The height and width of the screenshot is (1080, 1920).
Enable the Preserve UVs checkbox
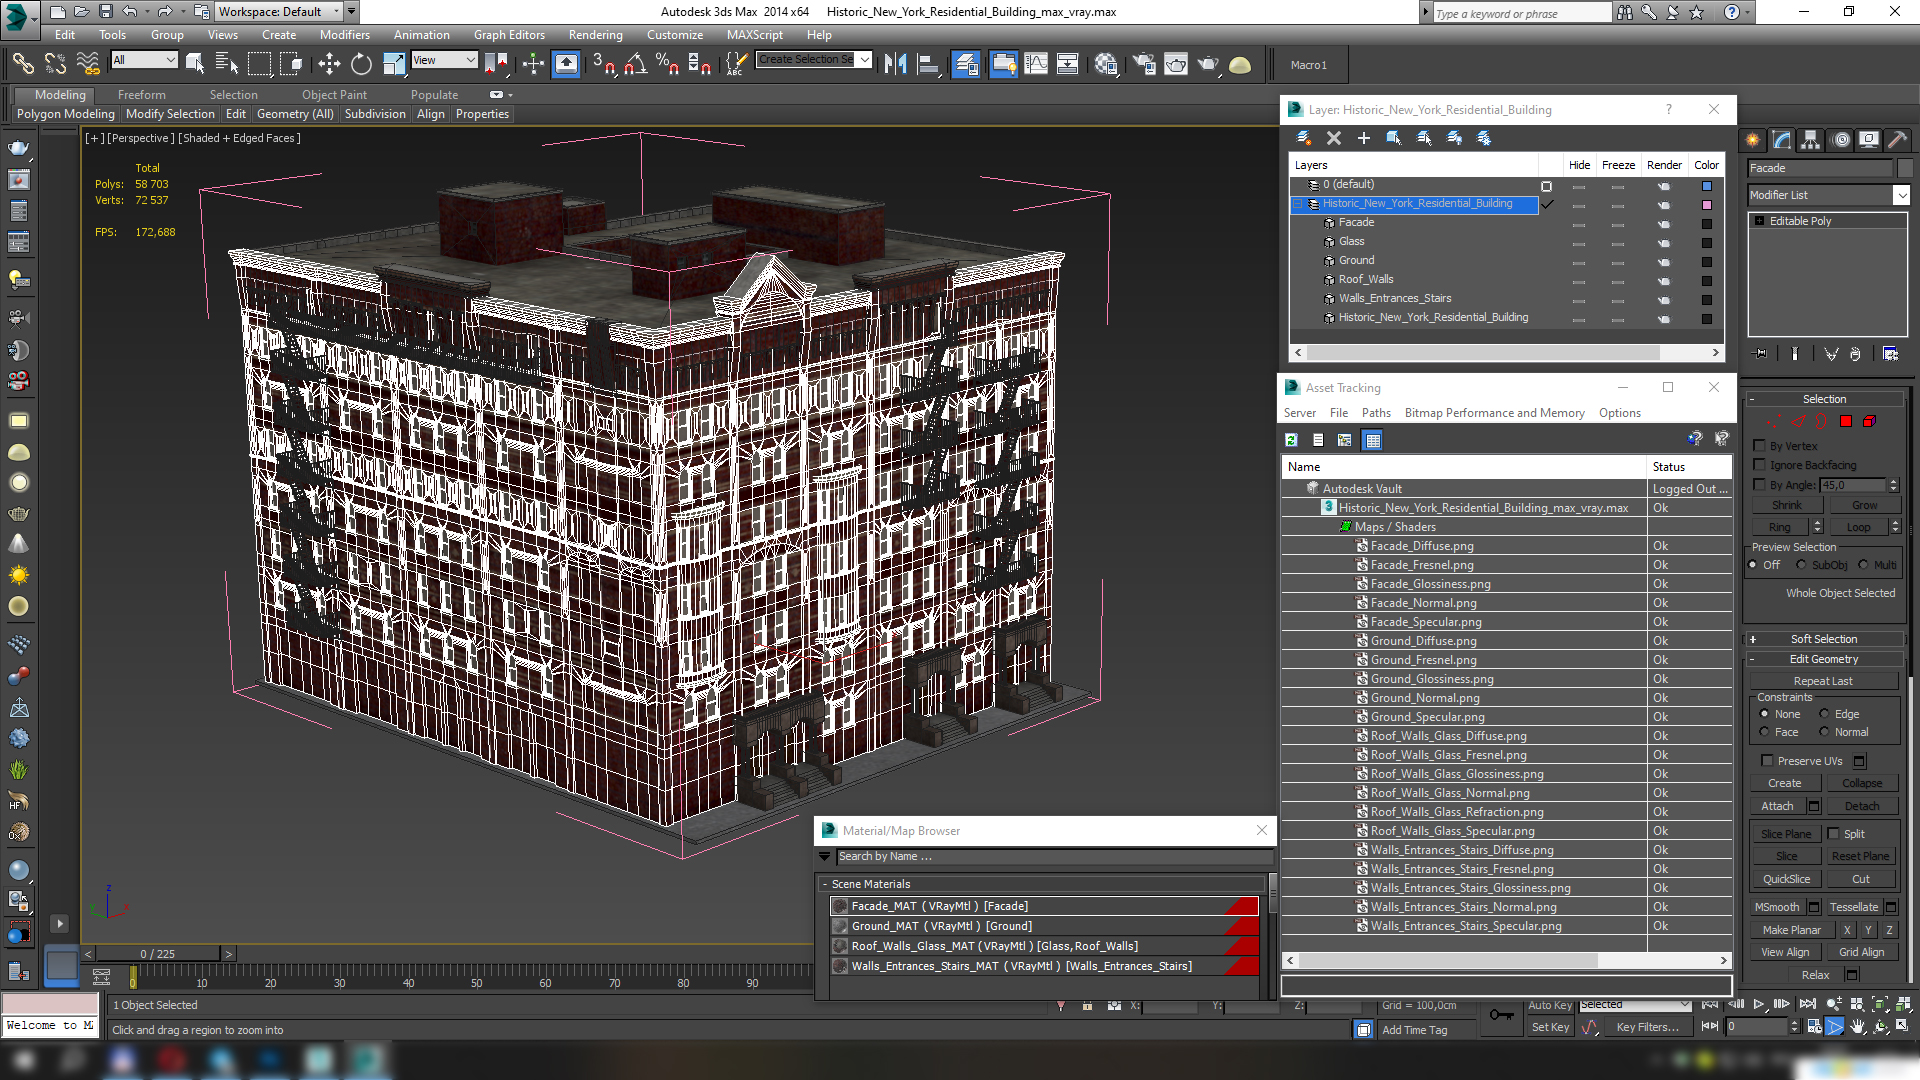tap(1767, 761)
